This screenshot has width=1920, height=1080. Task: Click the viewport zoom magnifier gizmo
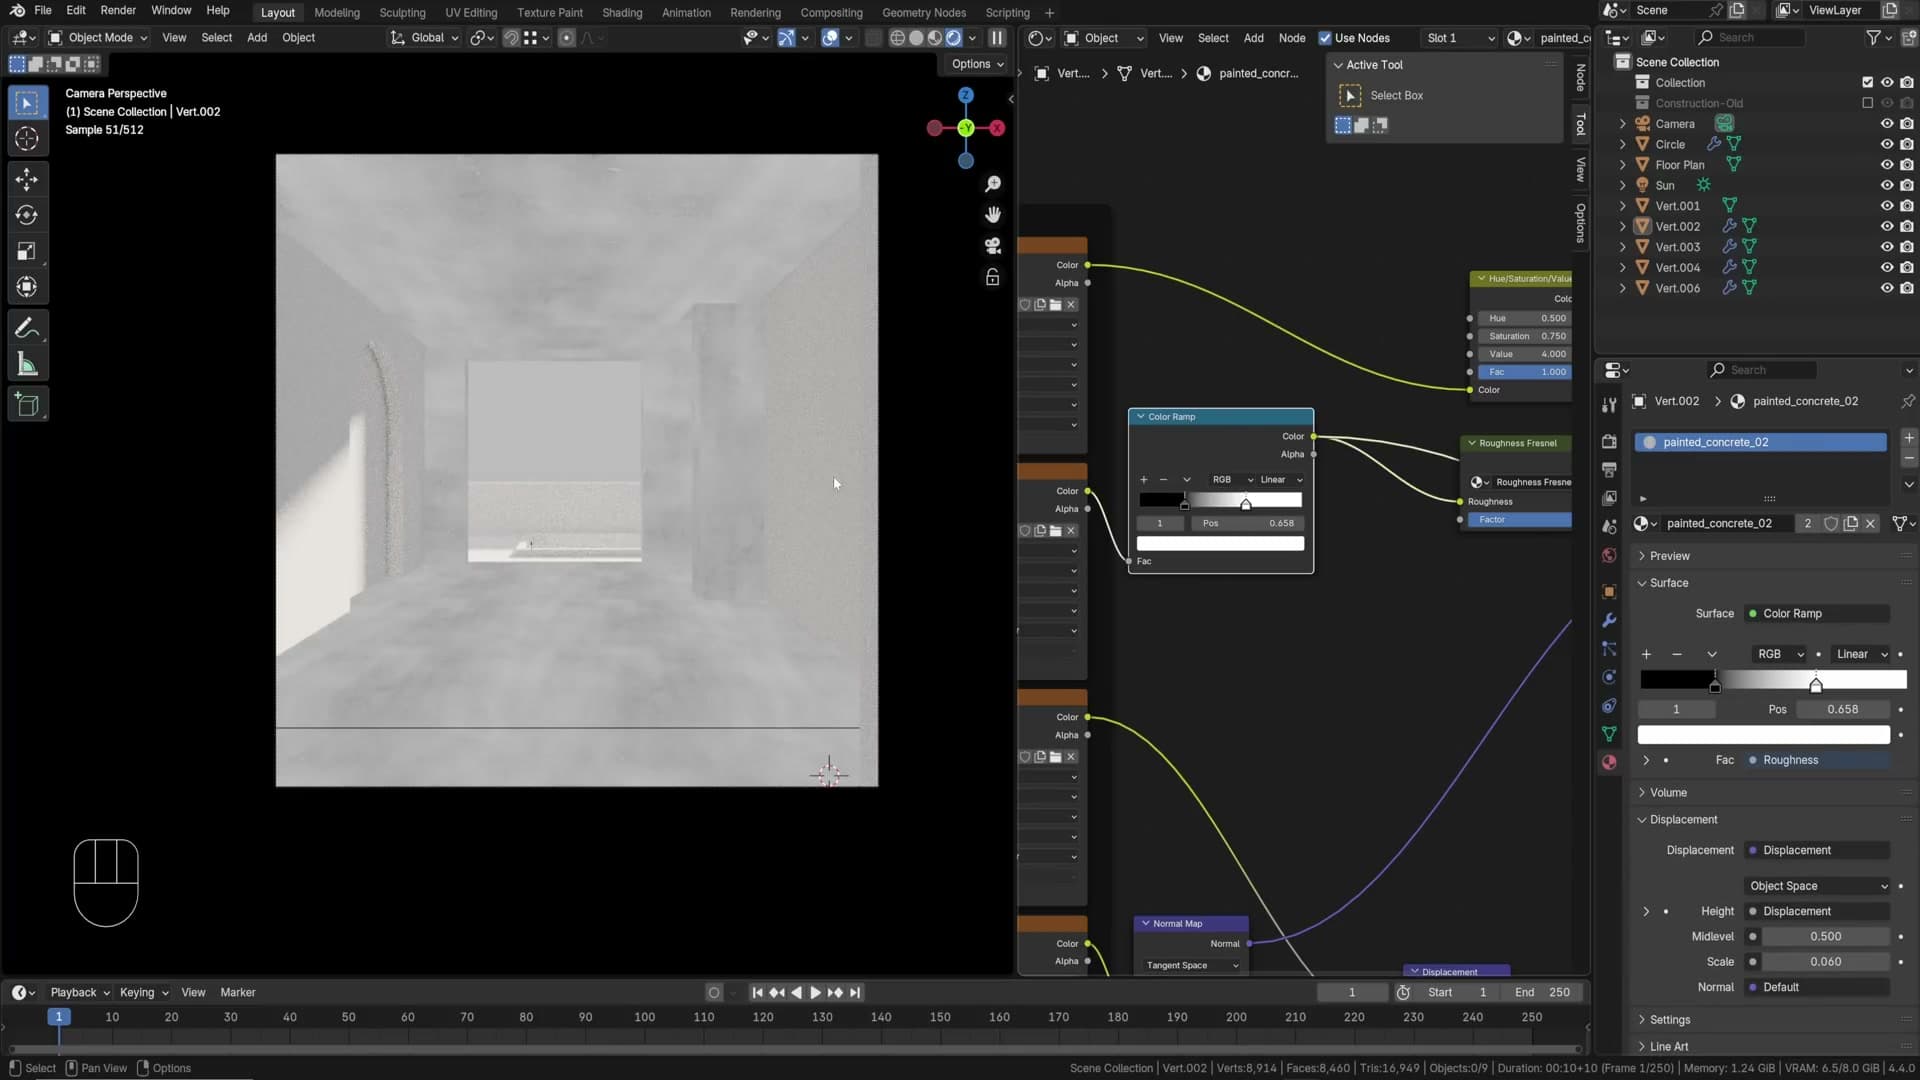coord(992,184)
